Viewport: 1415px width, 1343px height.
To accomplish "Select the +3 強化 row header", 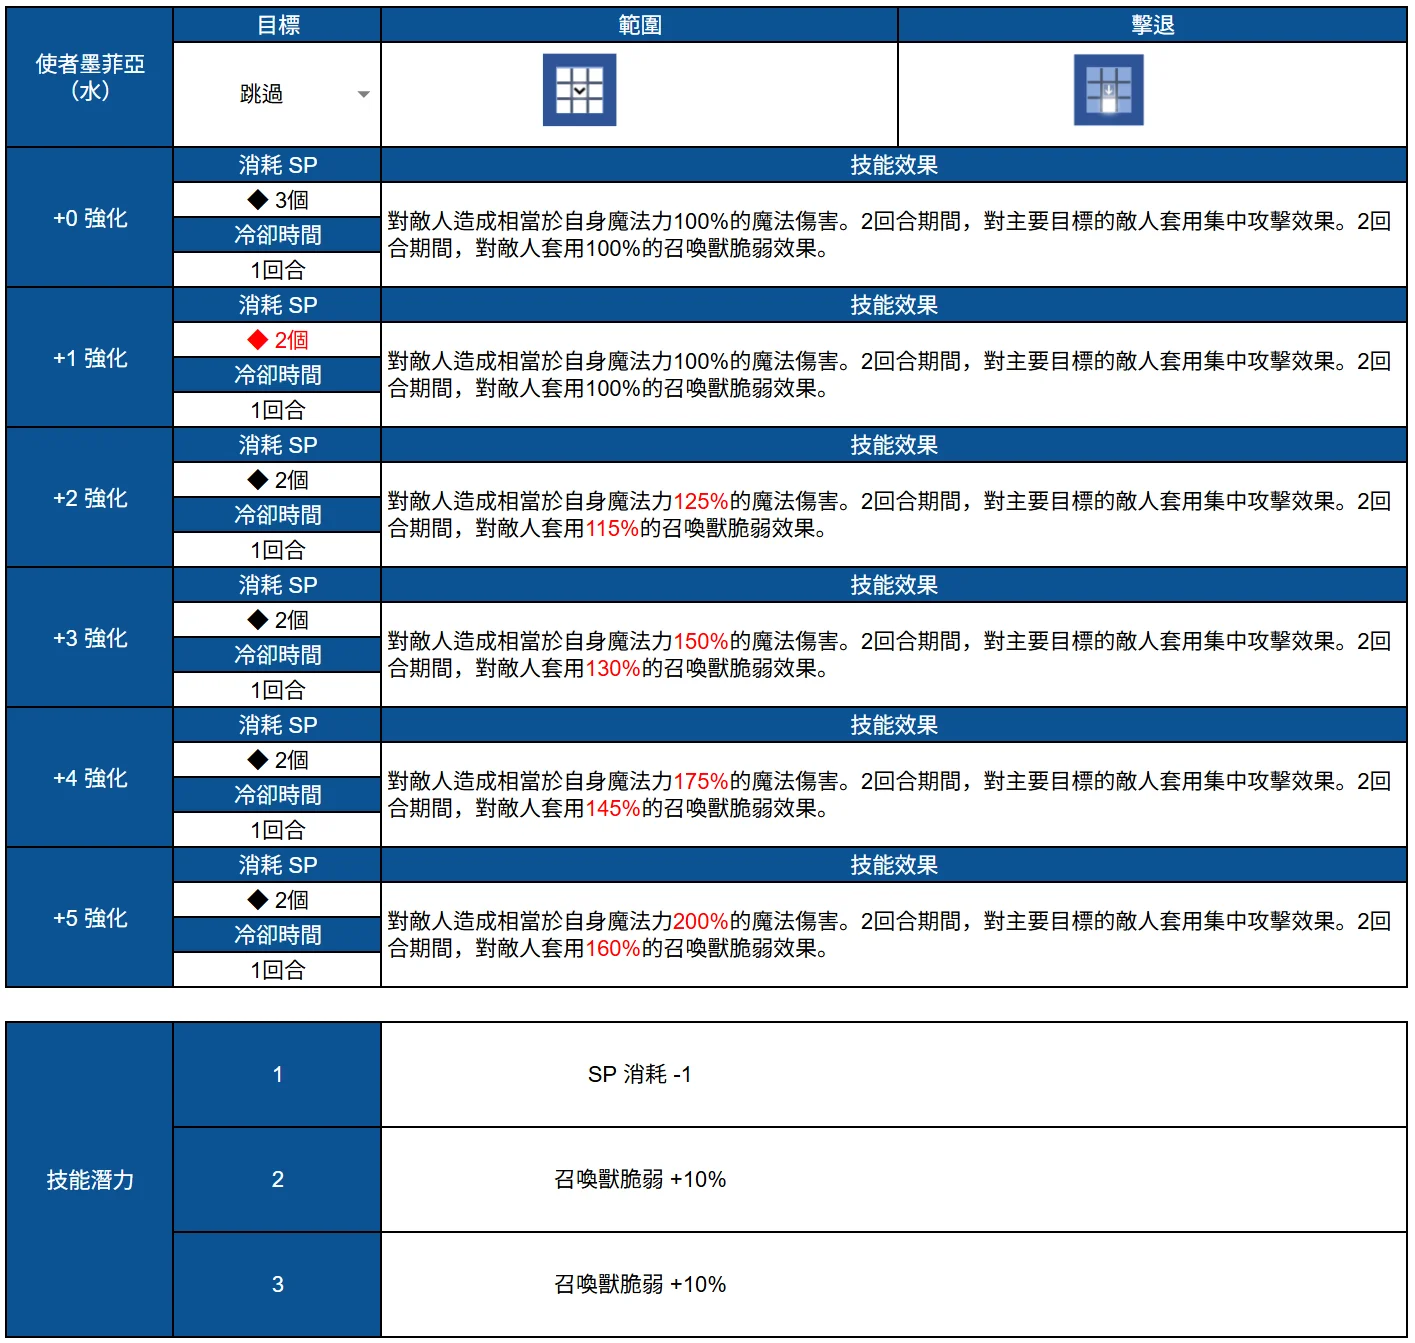I will [x=90, y=638].
